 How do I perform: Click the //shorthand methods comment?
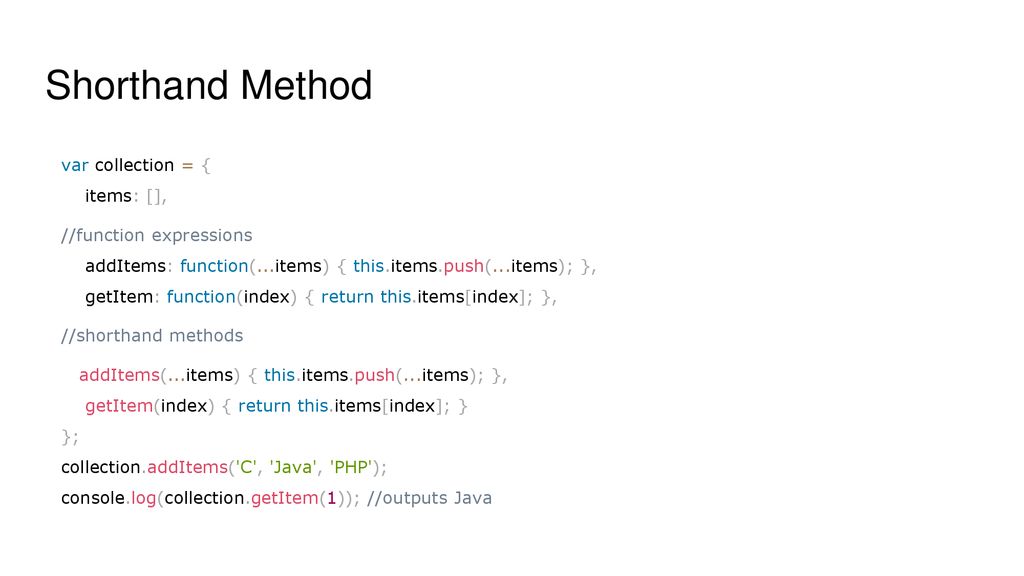[152, 336]
